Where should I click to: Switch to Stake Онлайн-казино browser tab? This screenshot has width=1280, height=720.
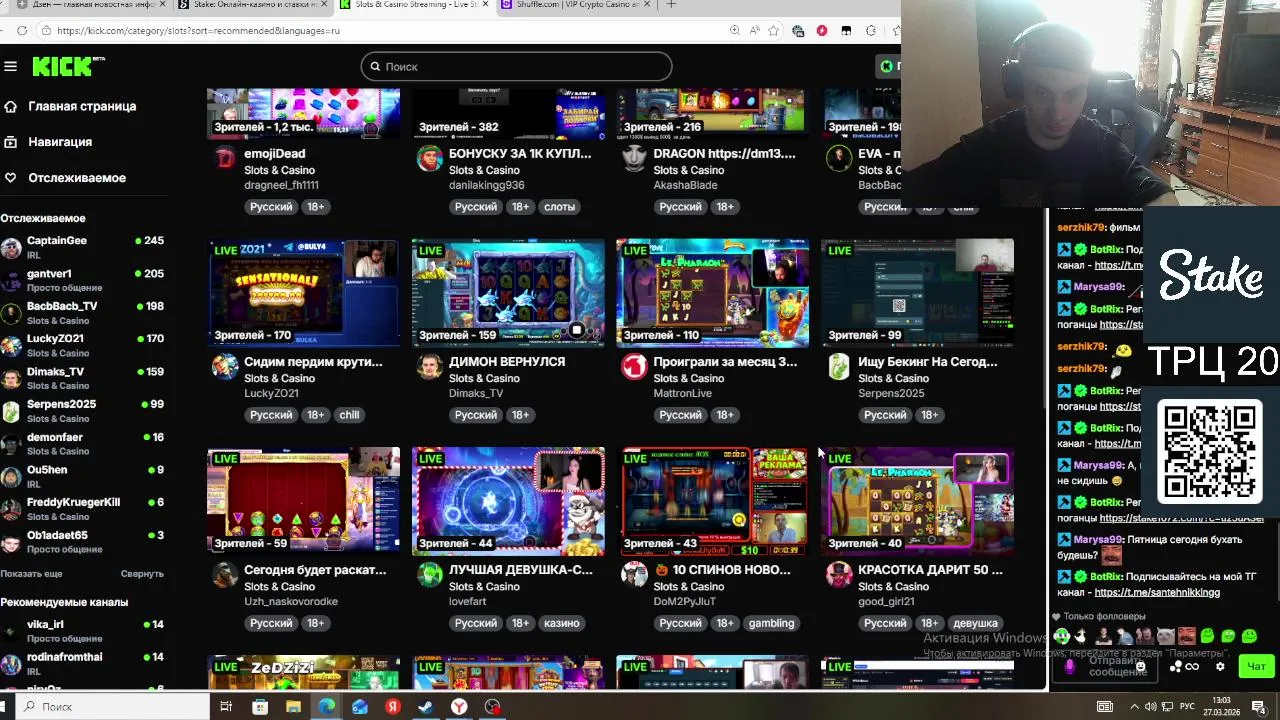tap(250, 5)
